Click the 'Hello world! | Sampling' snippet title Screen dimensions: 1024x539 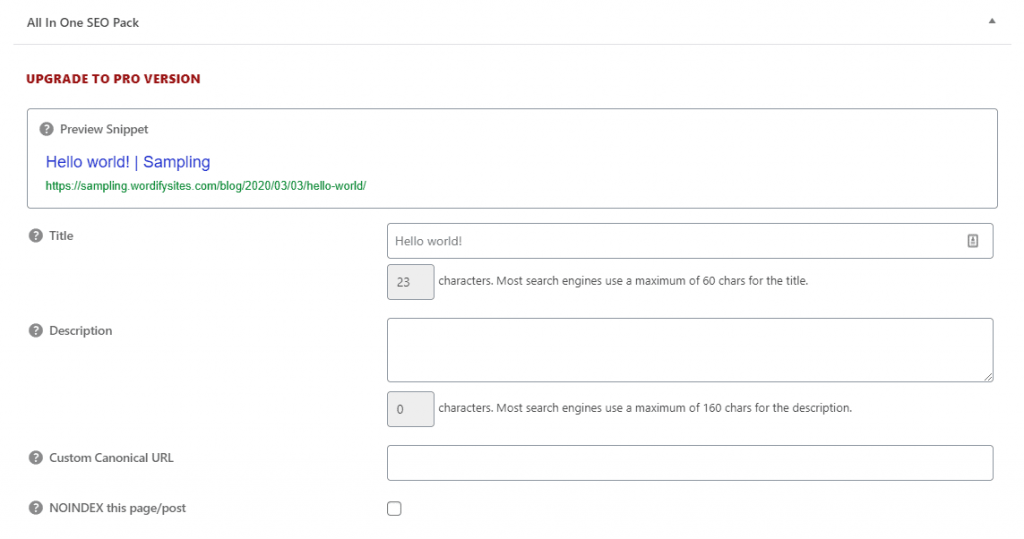pos(128,162)
